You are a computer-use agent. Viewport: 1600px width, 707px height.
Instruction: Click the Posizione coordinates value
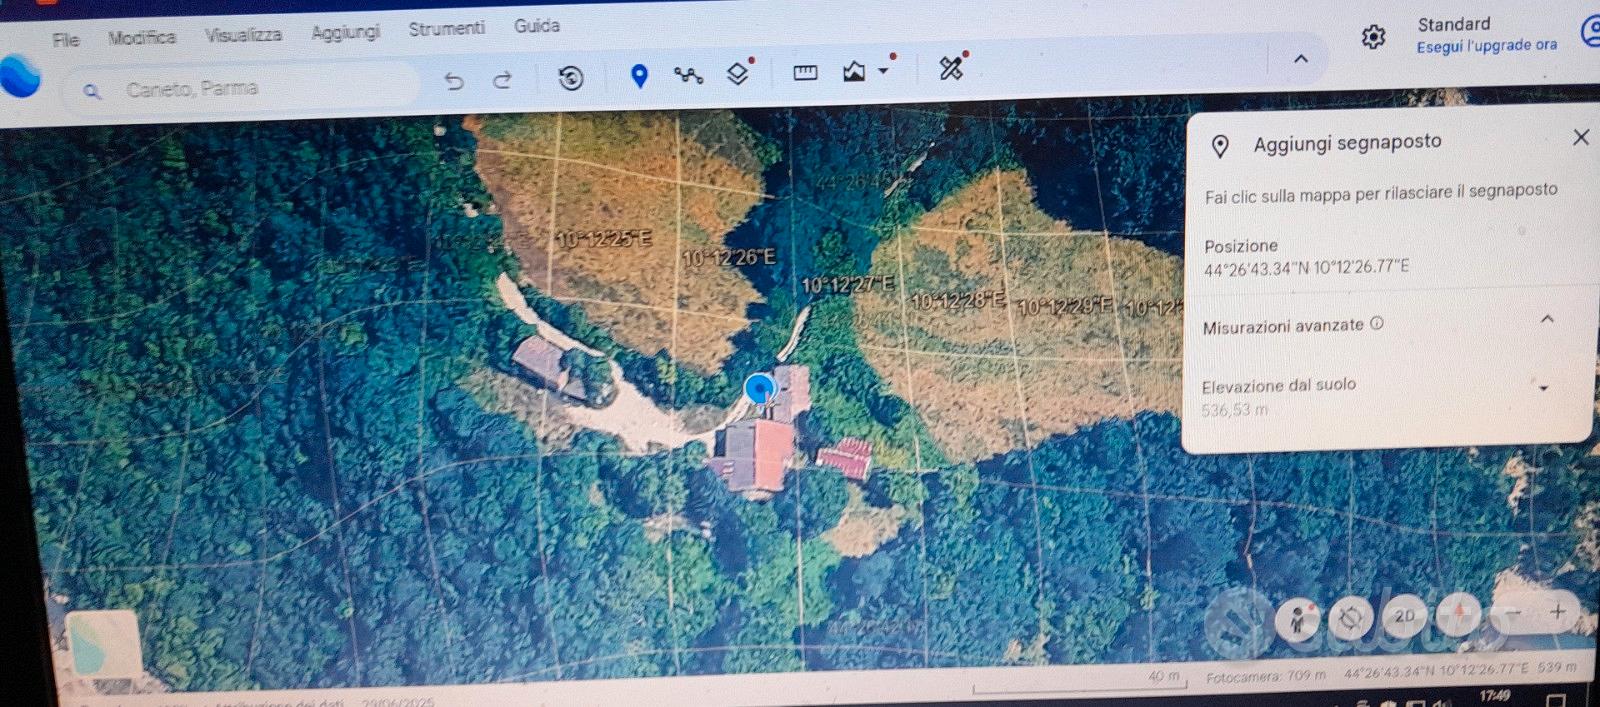[1306, 268]
